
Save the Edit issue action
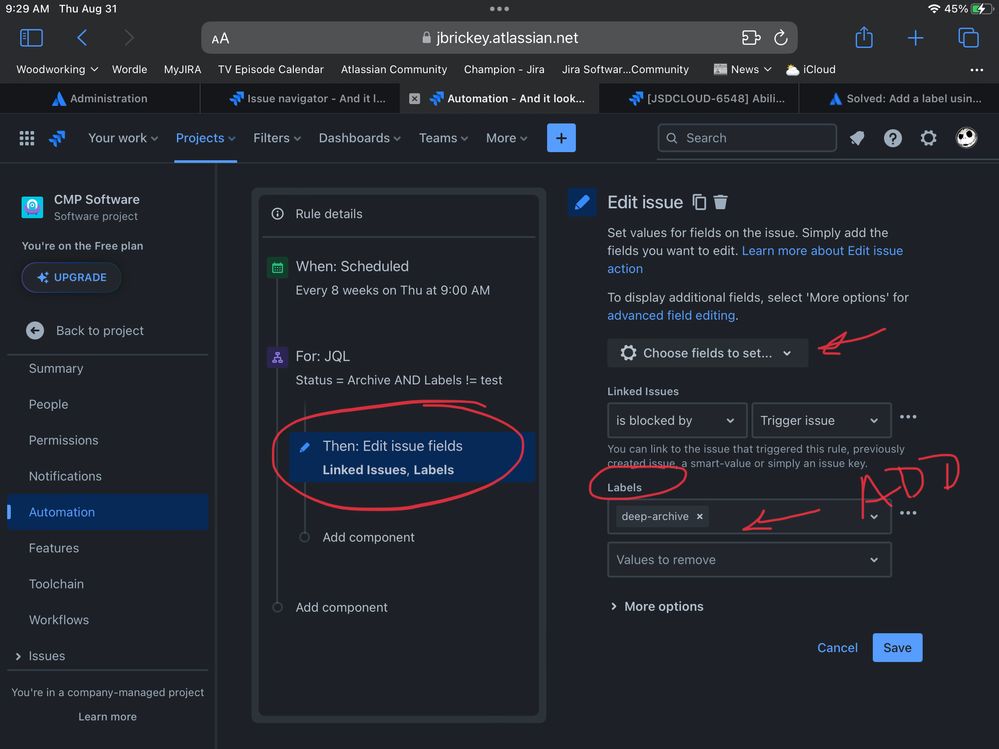pos(897,648)
